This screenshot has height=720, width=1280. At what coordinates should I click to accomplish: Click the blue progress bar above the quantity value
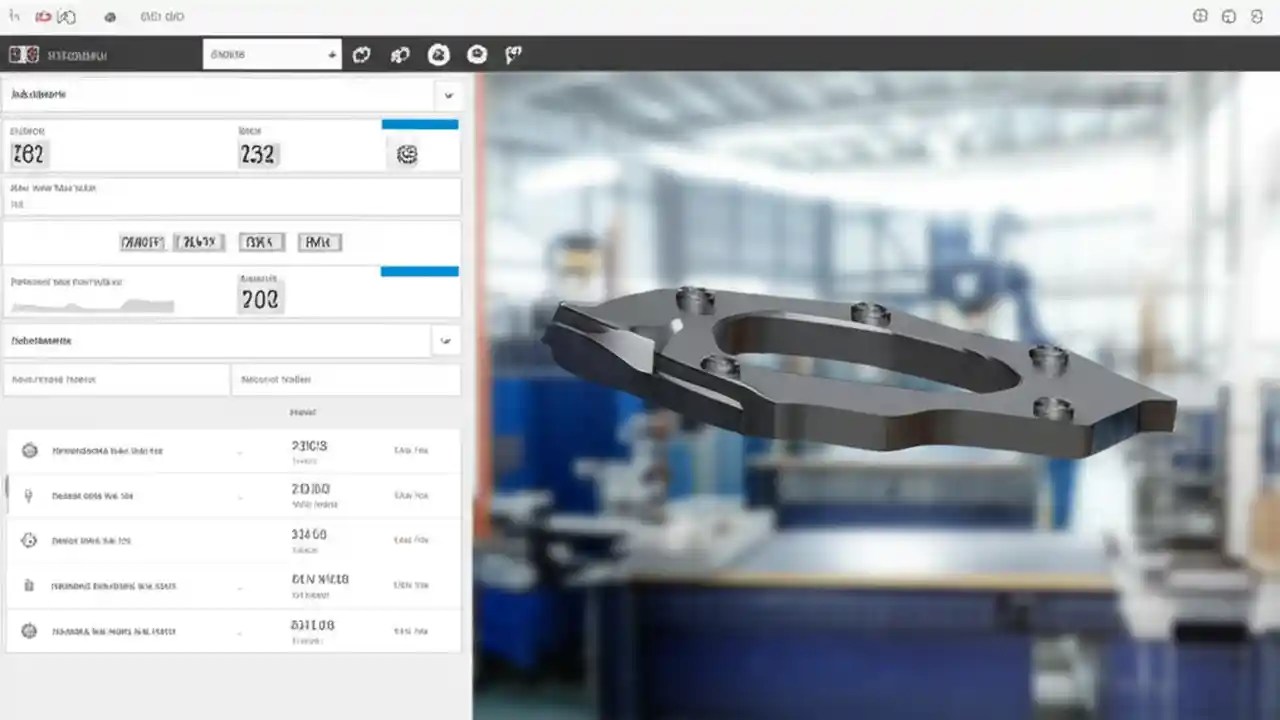tap(419, 124)
